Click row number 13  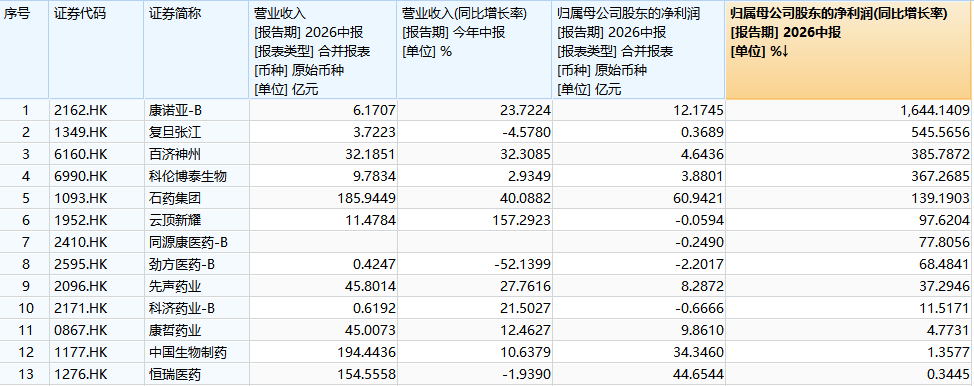point(25,375)
